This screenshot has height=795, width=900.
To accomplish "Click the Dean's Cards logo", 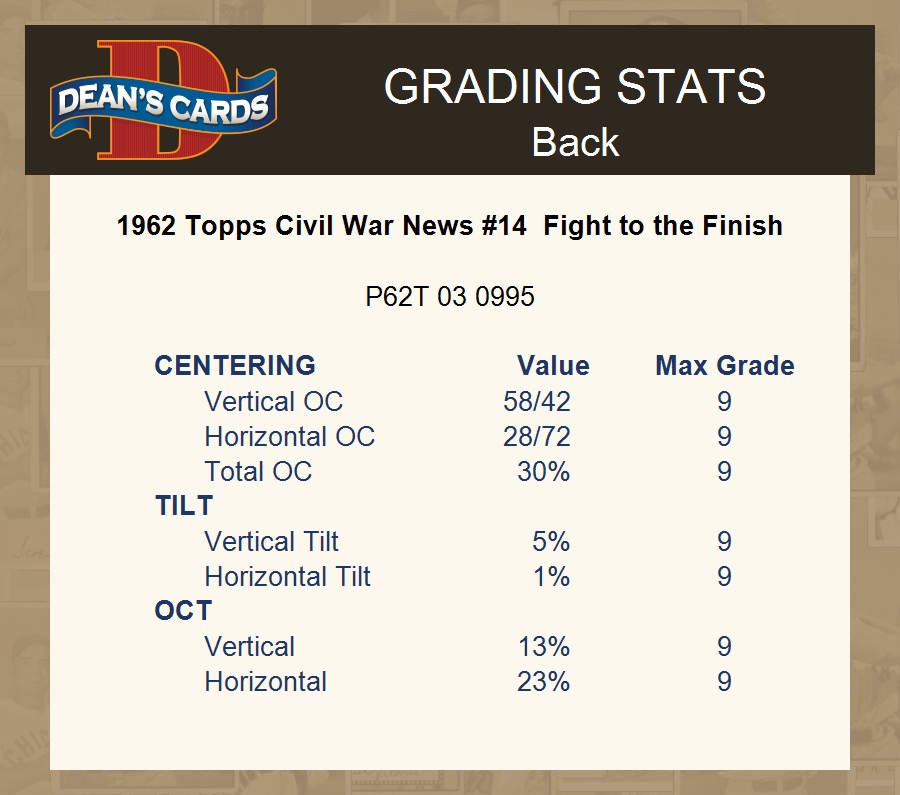I will pyautogui.click(x=163, y=101).
